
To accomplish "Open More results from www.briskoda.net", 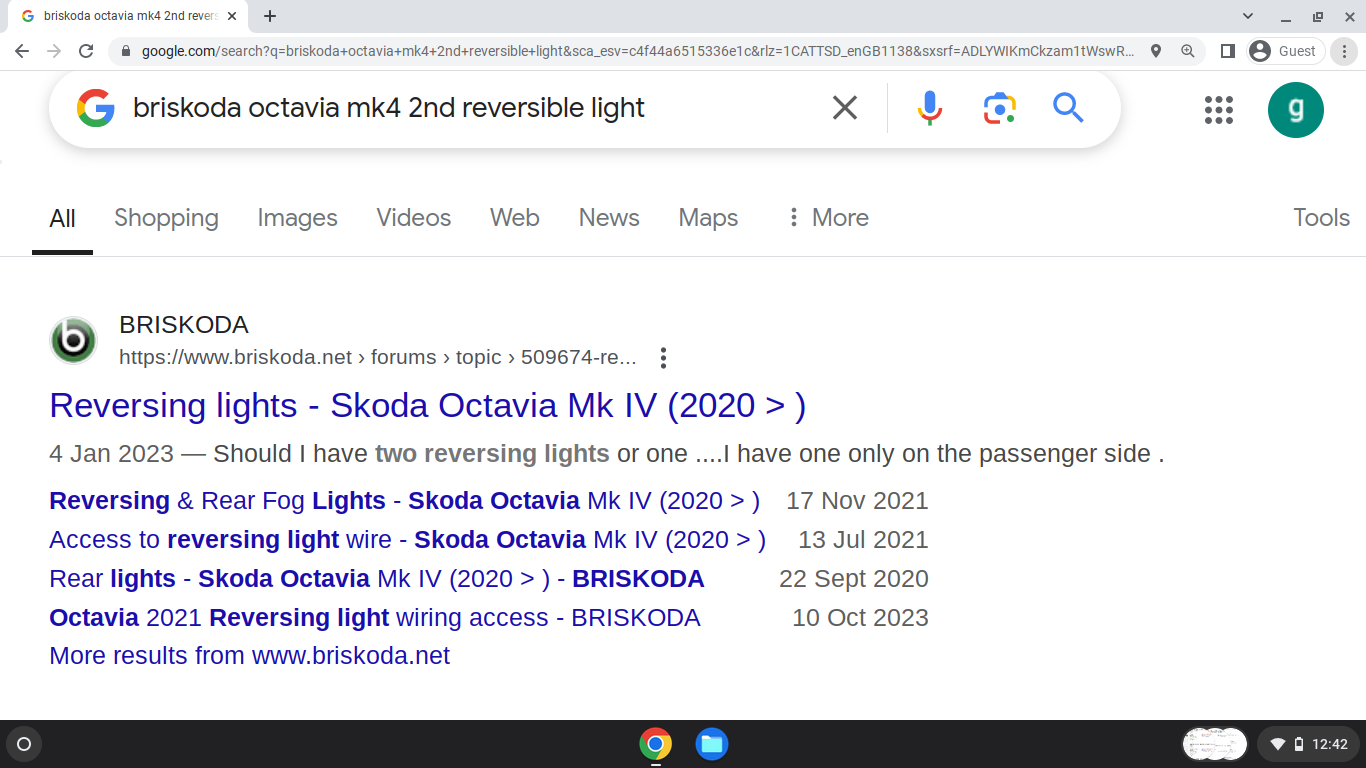I will coord(249,656).
